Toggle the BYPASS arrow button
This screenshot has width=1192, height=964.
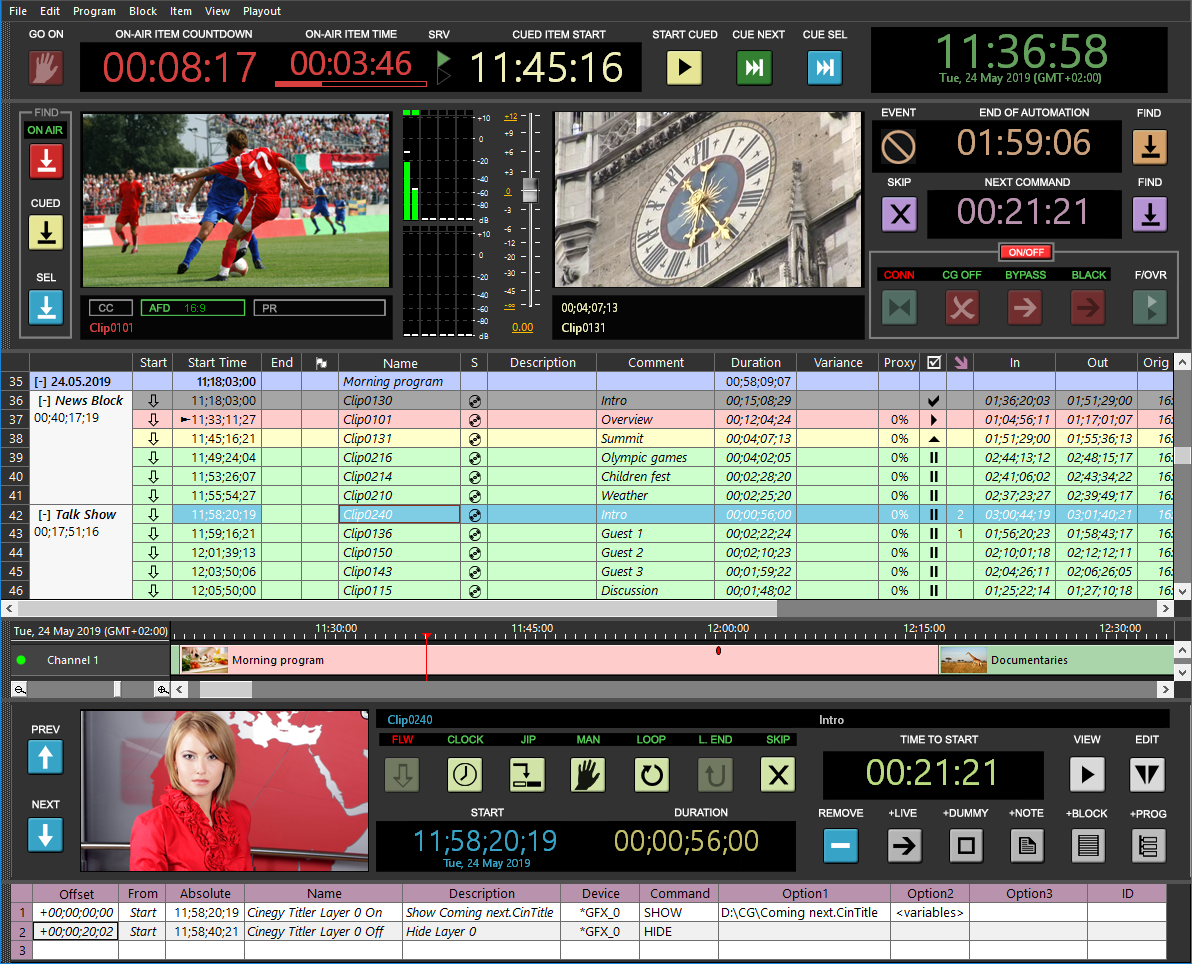(1025, 308)
